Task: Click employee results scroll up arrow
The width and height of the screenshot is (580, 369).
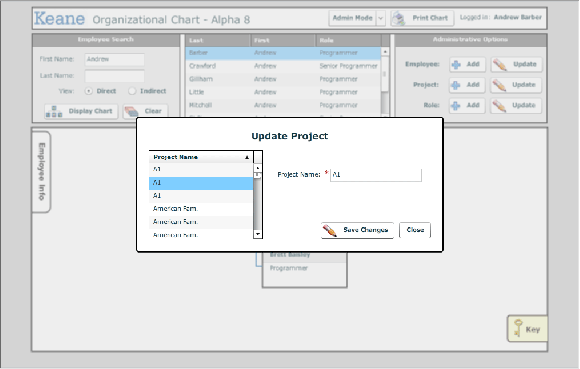Action: coord(385,52)
